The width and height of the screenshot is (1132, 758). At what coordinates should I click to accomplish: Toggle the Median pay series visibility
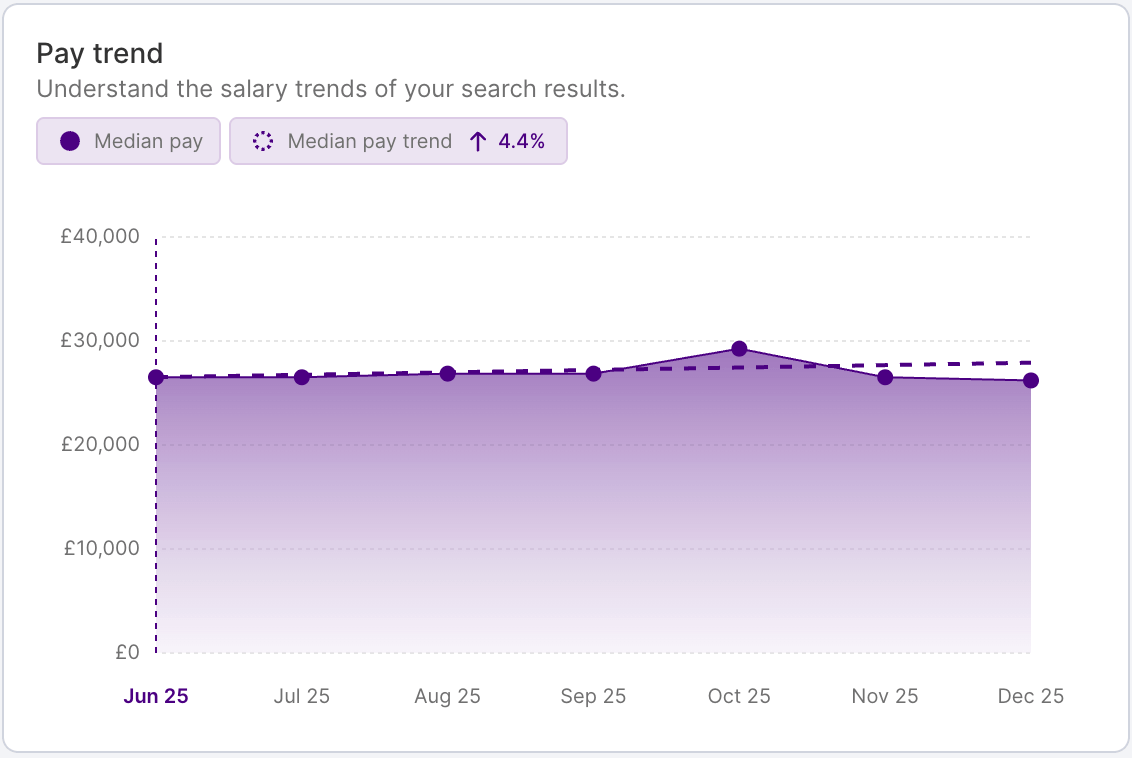pyautogui.click(x=128, y=141)
